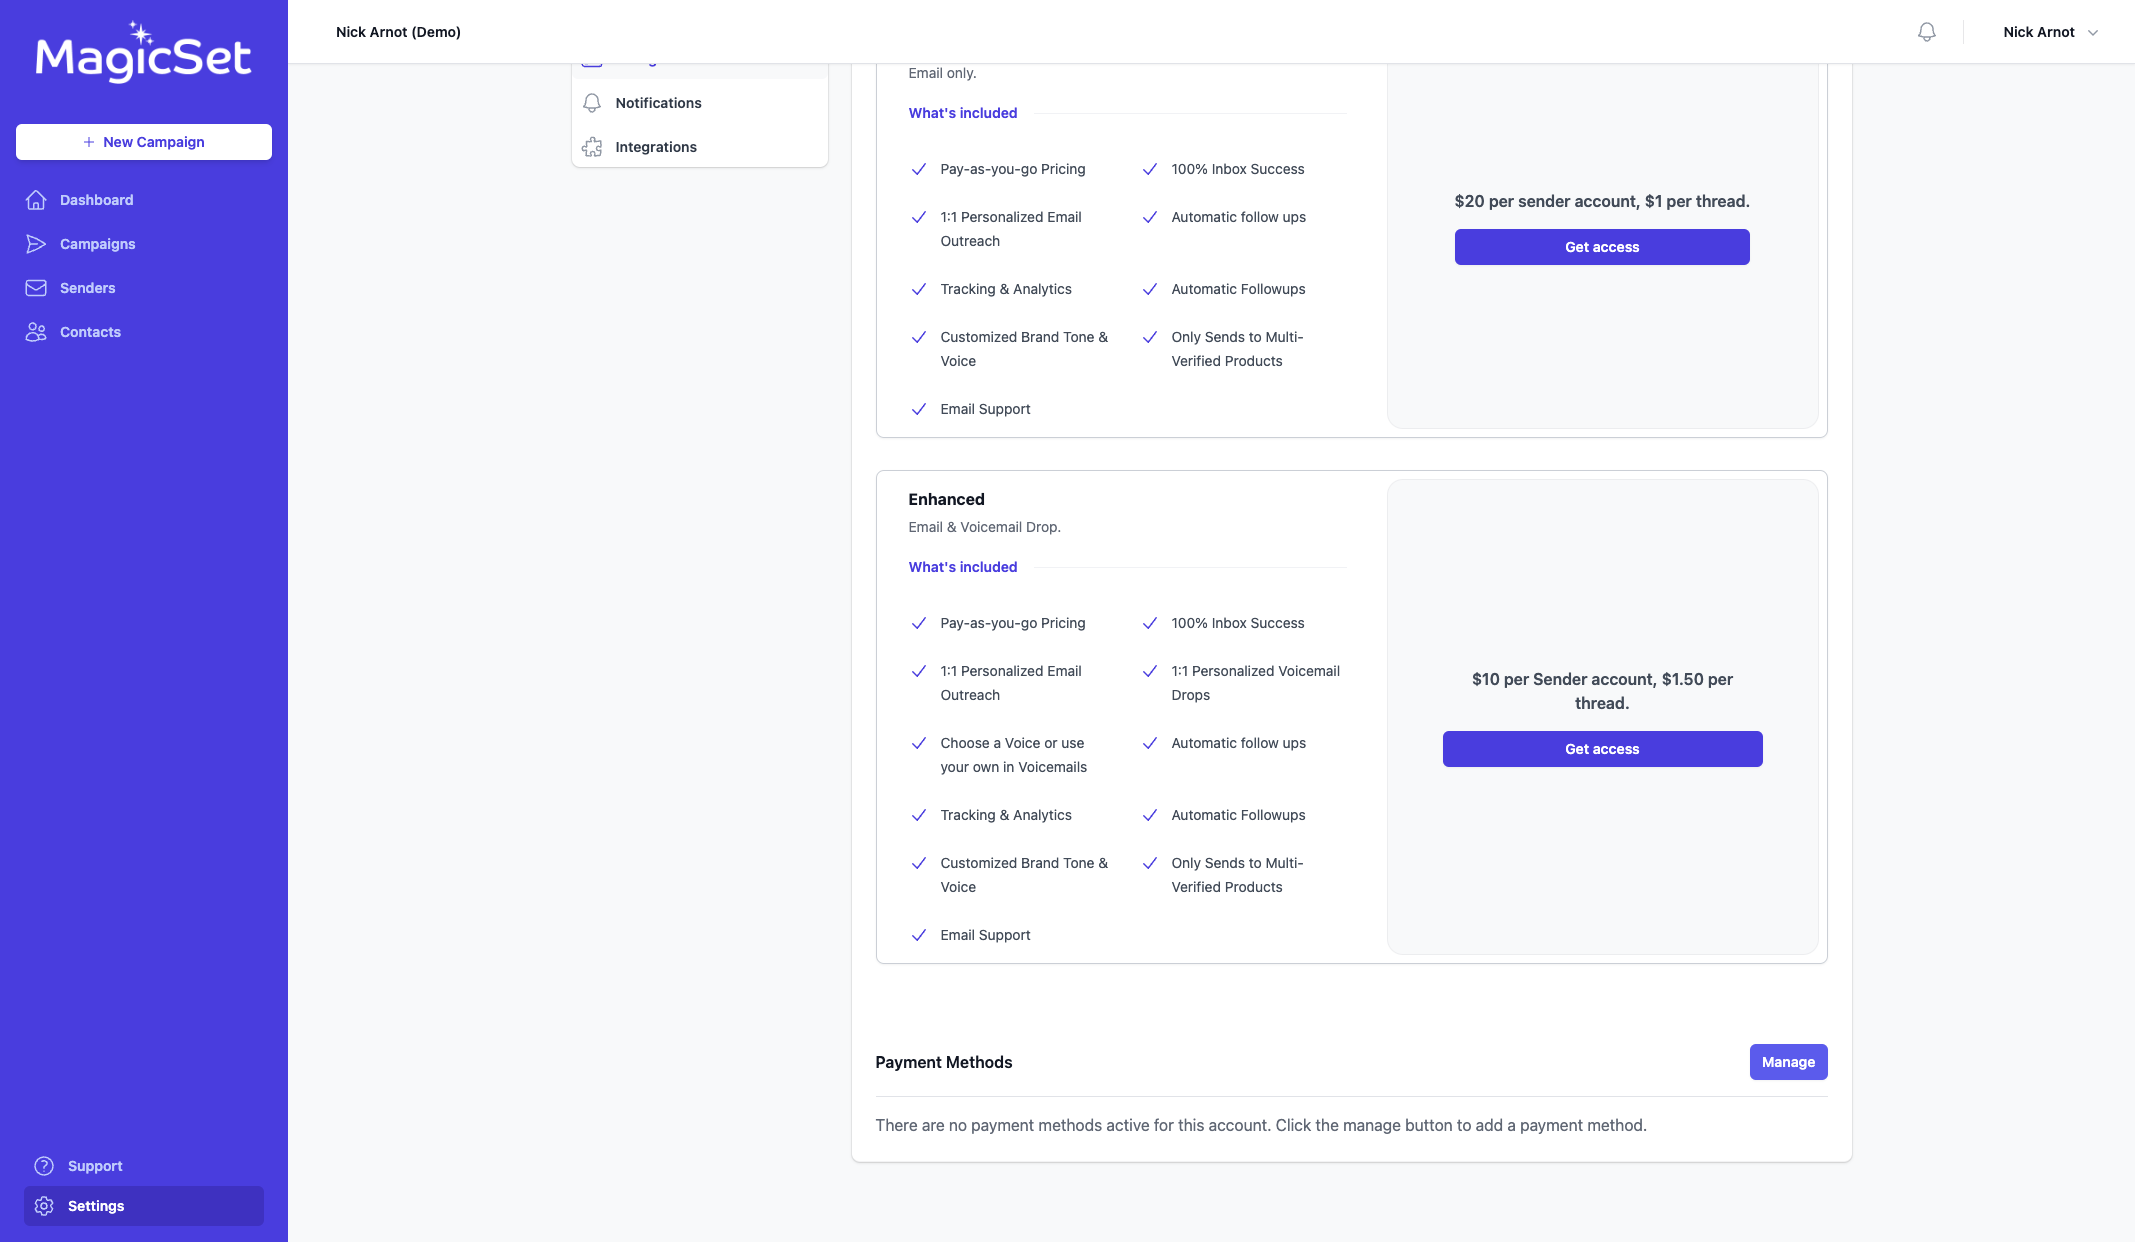The width and height of the screenshot is (2135, 1242).
Task: Click Choose a Voice or use your own feature
Action: pyautogui.click(x=1013, y=755)
